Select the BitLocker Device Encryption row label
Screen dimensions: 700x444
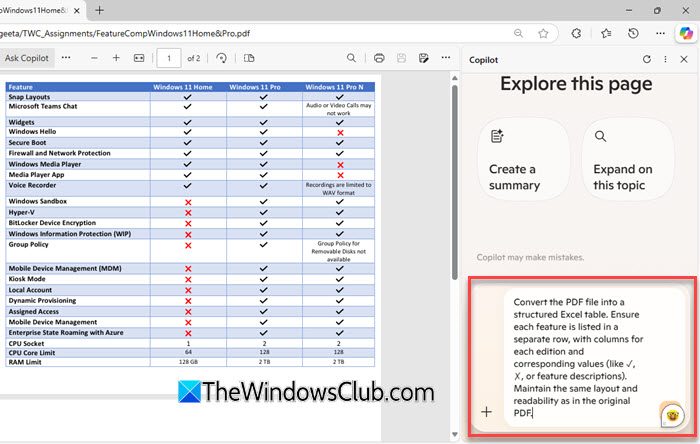coord(52,223)
